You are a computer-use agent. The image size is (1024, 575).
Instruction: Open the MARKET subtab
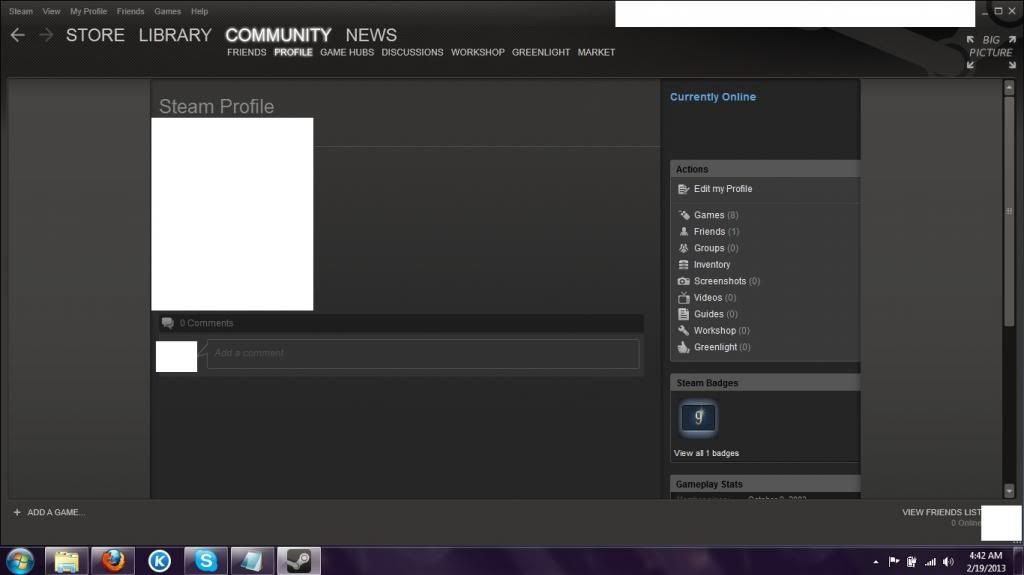pos(596,52)
